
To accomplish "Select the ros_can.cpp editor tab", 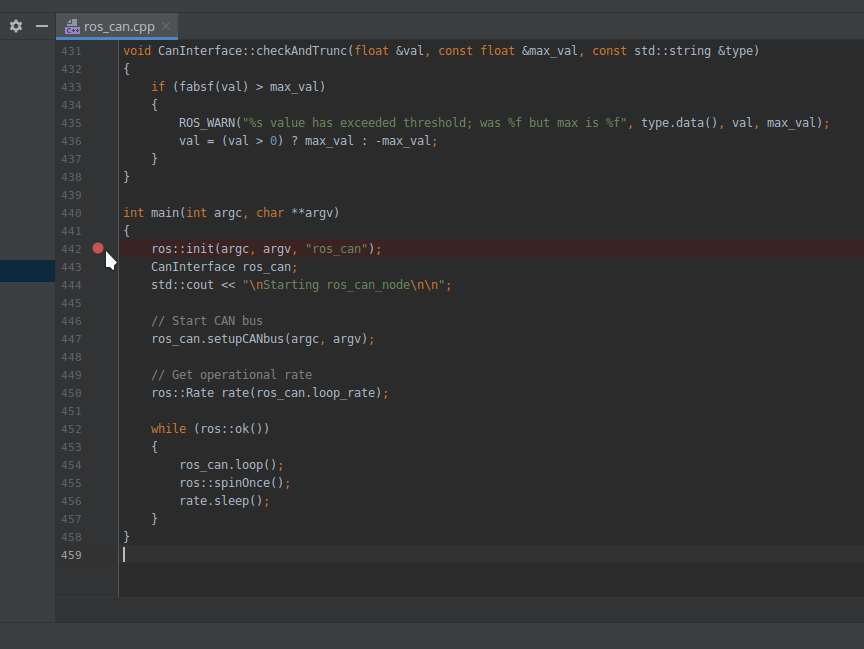I will [117, 26].
